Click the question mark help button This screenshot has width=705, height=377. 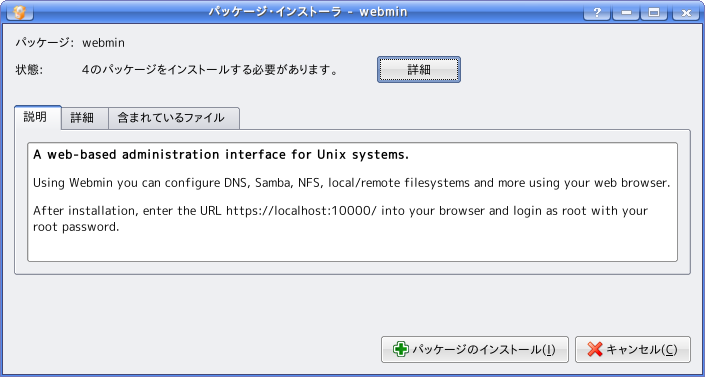(597, 13)
